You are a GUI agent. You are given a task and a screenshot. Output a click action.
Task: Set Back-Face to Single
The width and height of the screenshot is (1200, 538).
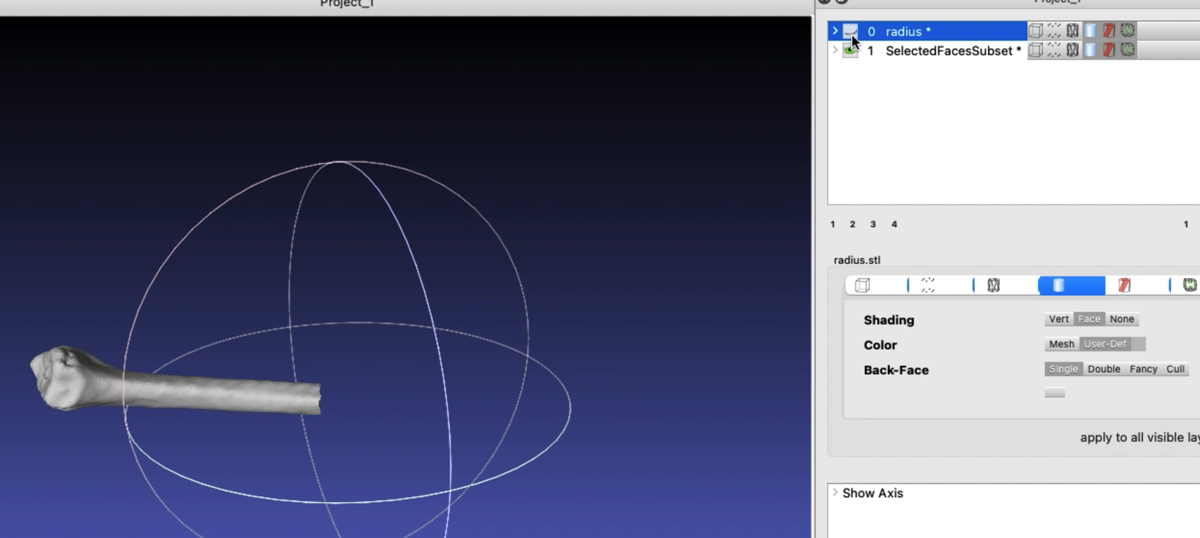click(x=1063, y=369)
